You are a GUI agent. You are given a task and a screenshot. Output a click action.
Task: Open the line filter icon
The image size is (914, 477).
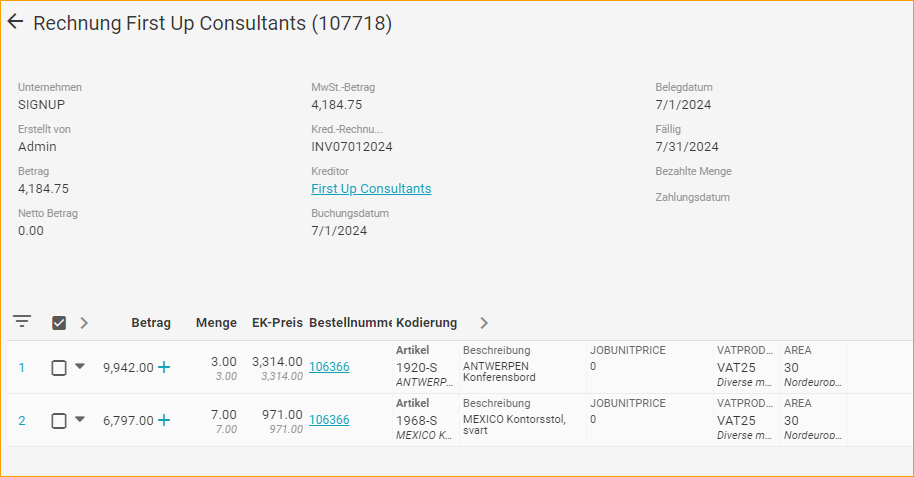pyautogui.click(x=22, y=322)
